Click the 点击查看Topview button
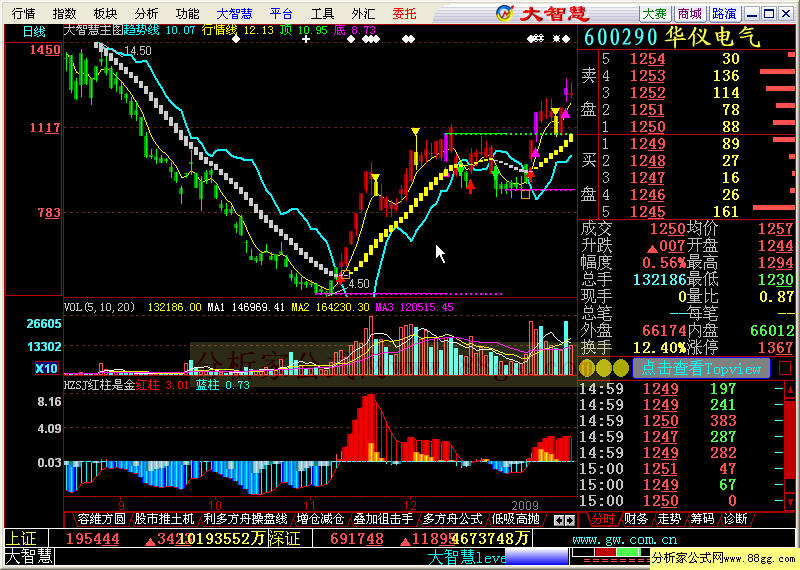 point(701,368)
